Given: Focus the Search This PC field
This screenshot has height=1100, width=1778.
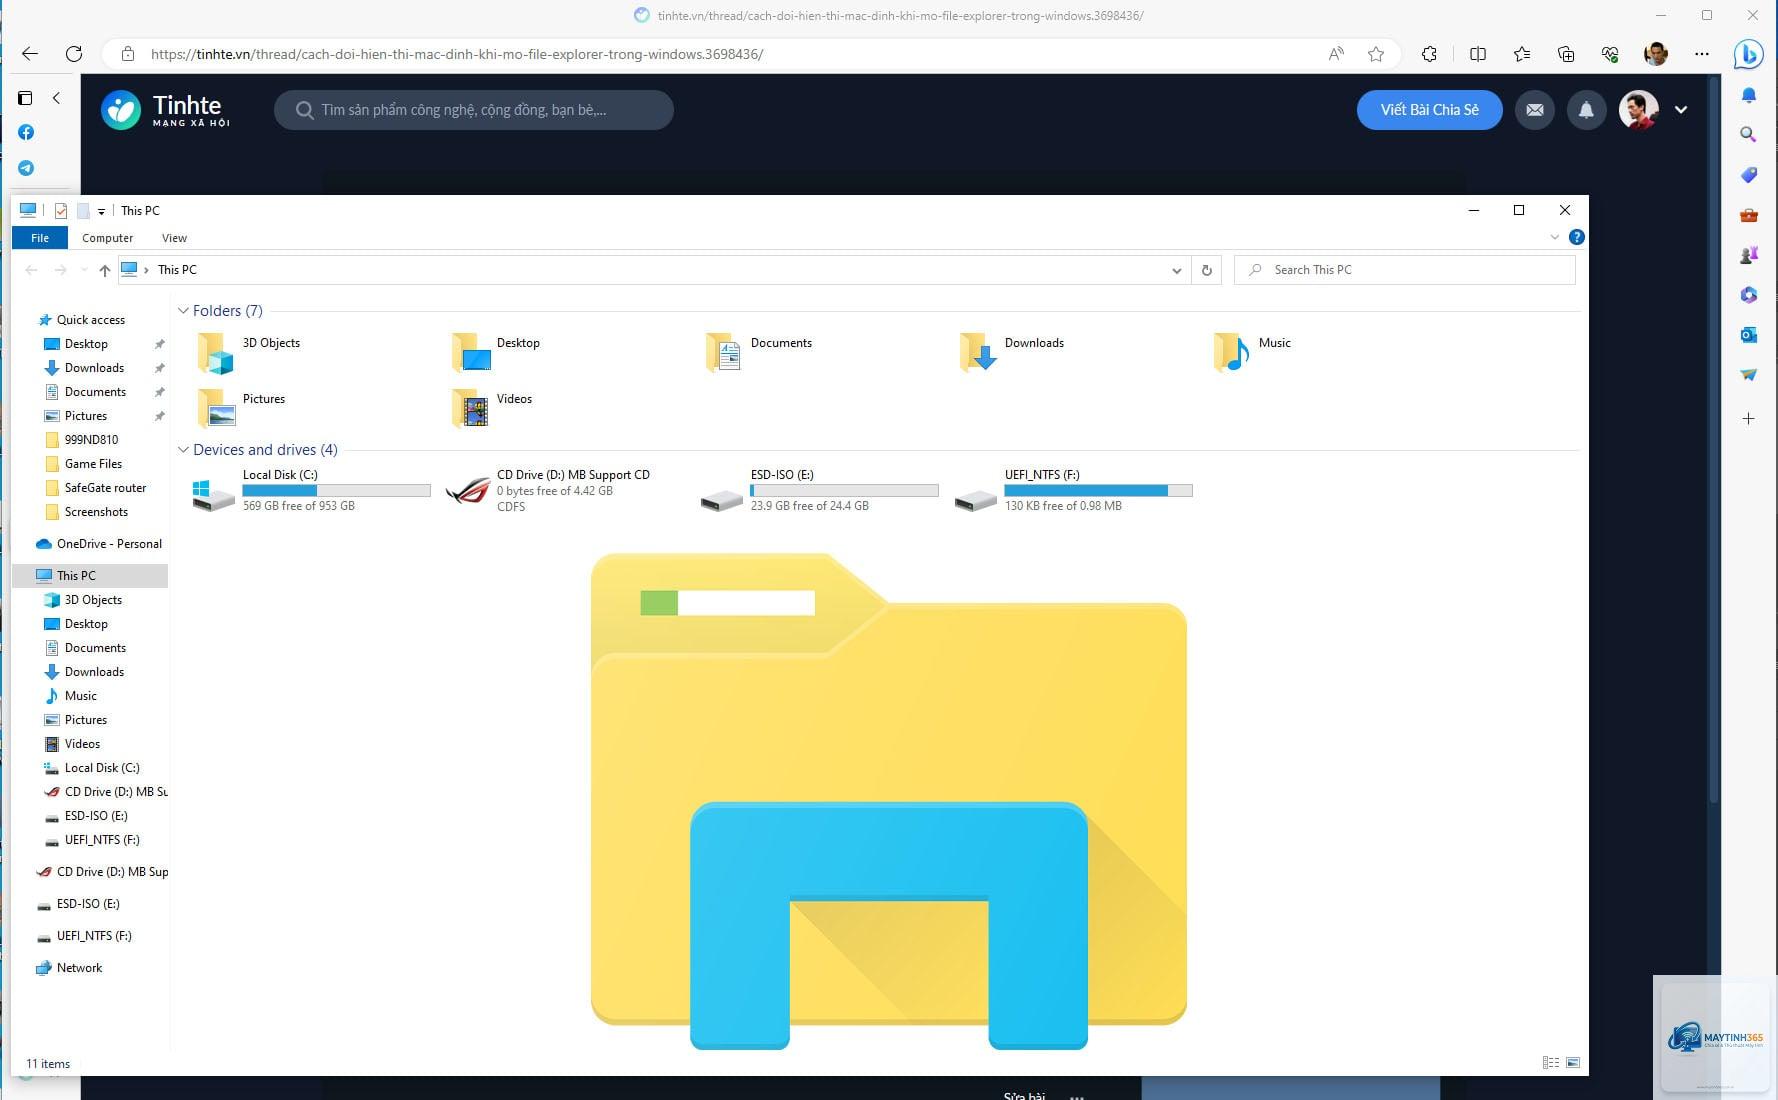Looking at the screenshot, I should (1405, 270).
